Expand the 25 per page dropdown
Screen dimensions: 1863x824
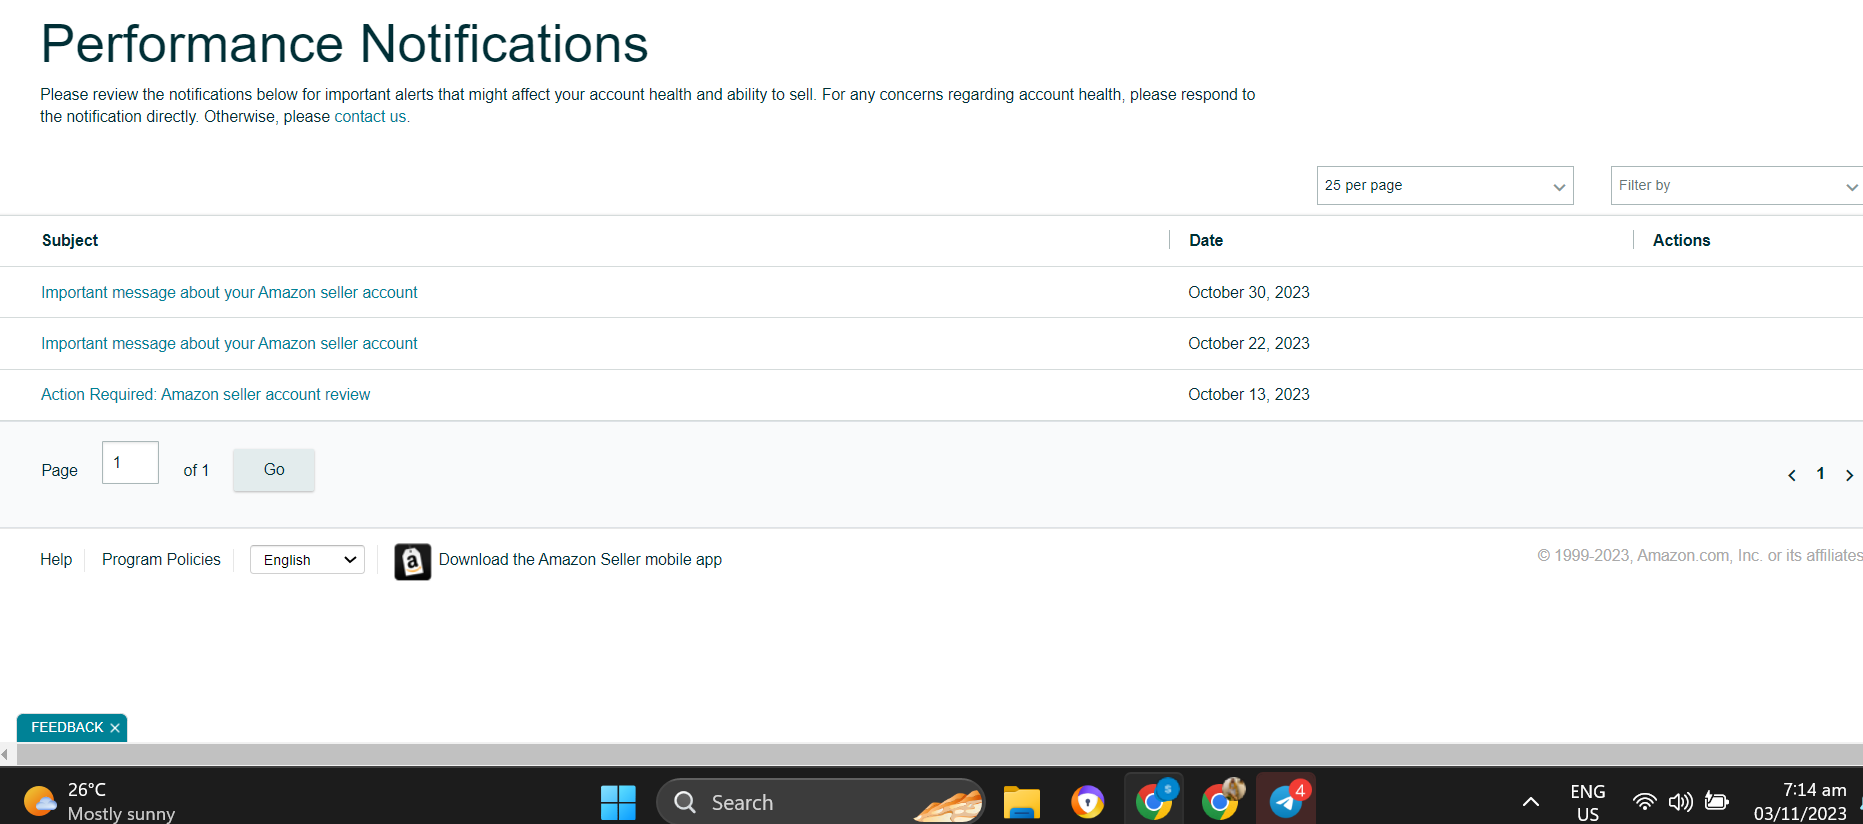coord(1445,186)
